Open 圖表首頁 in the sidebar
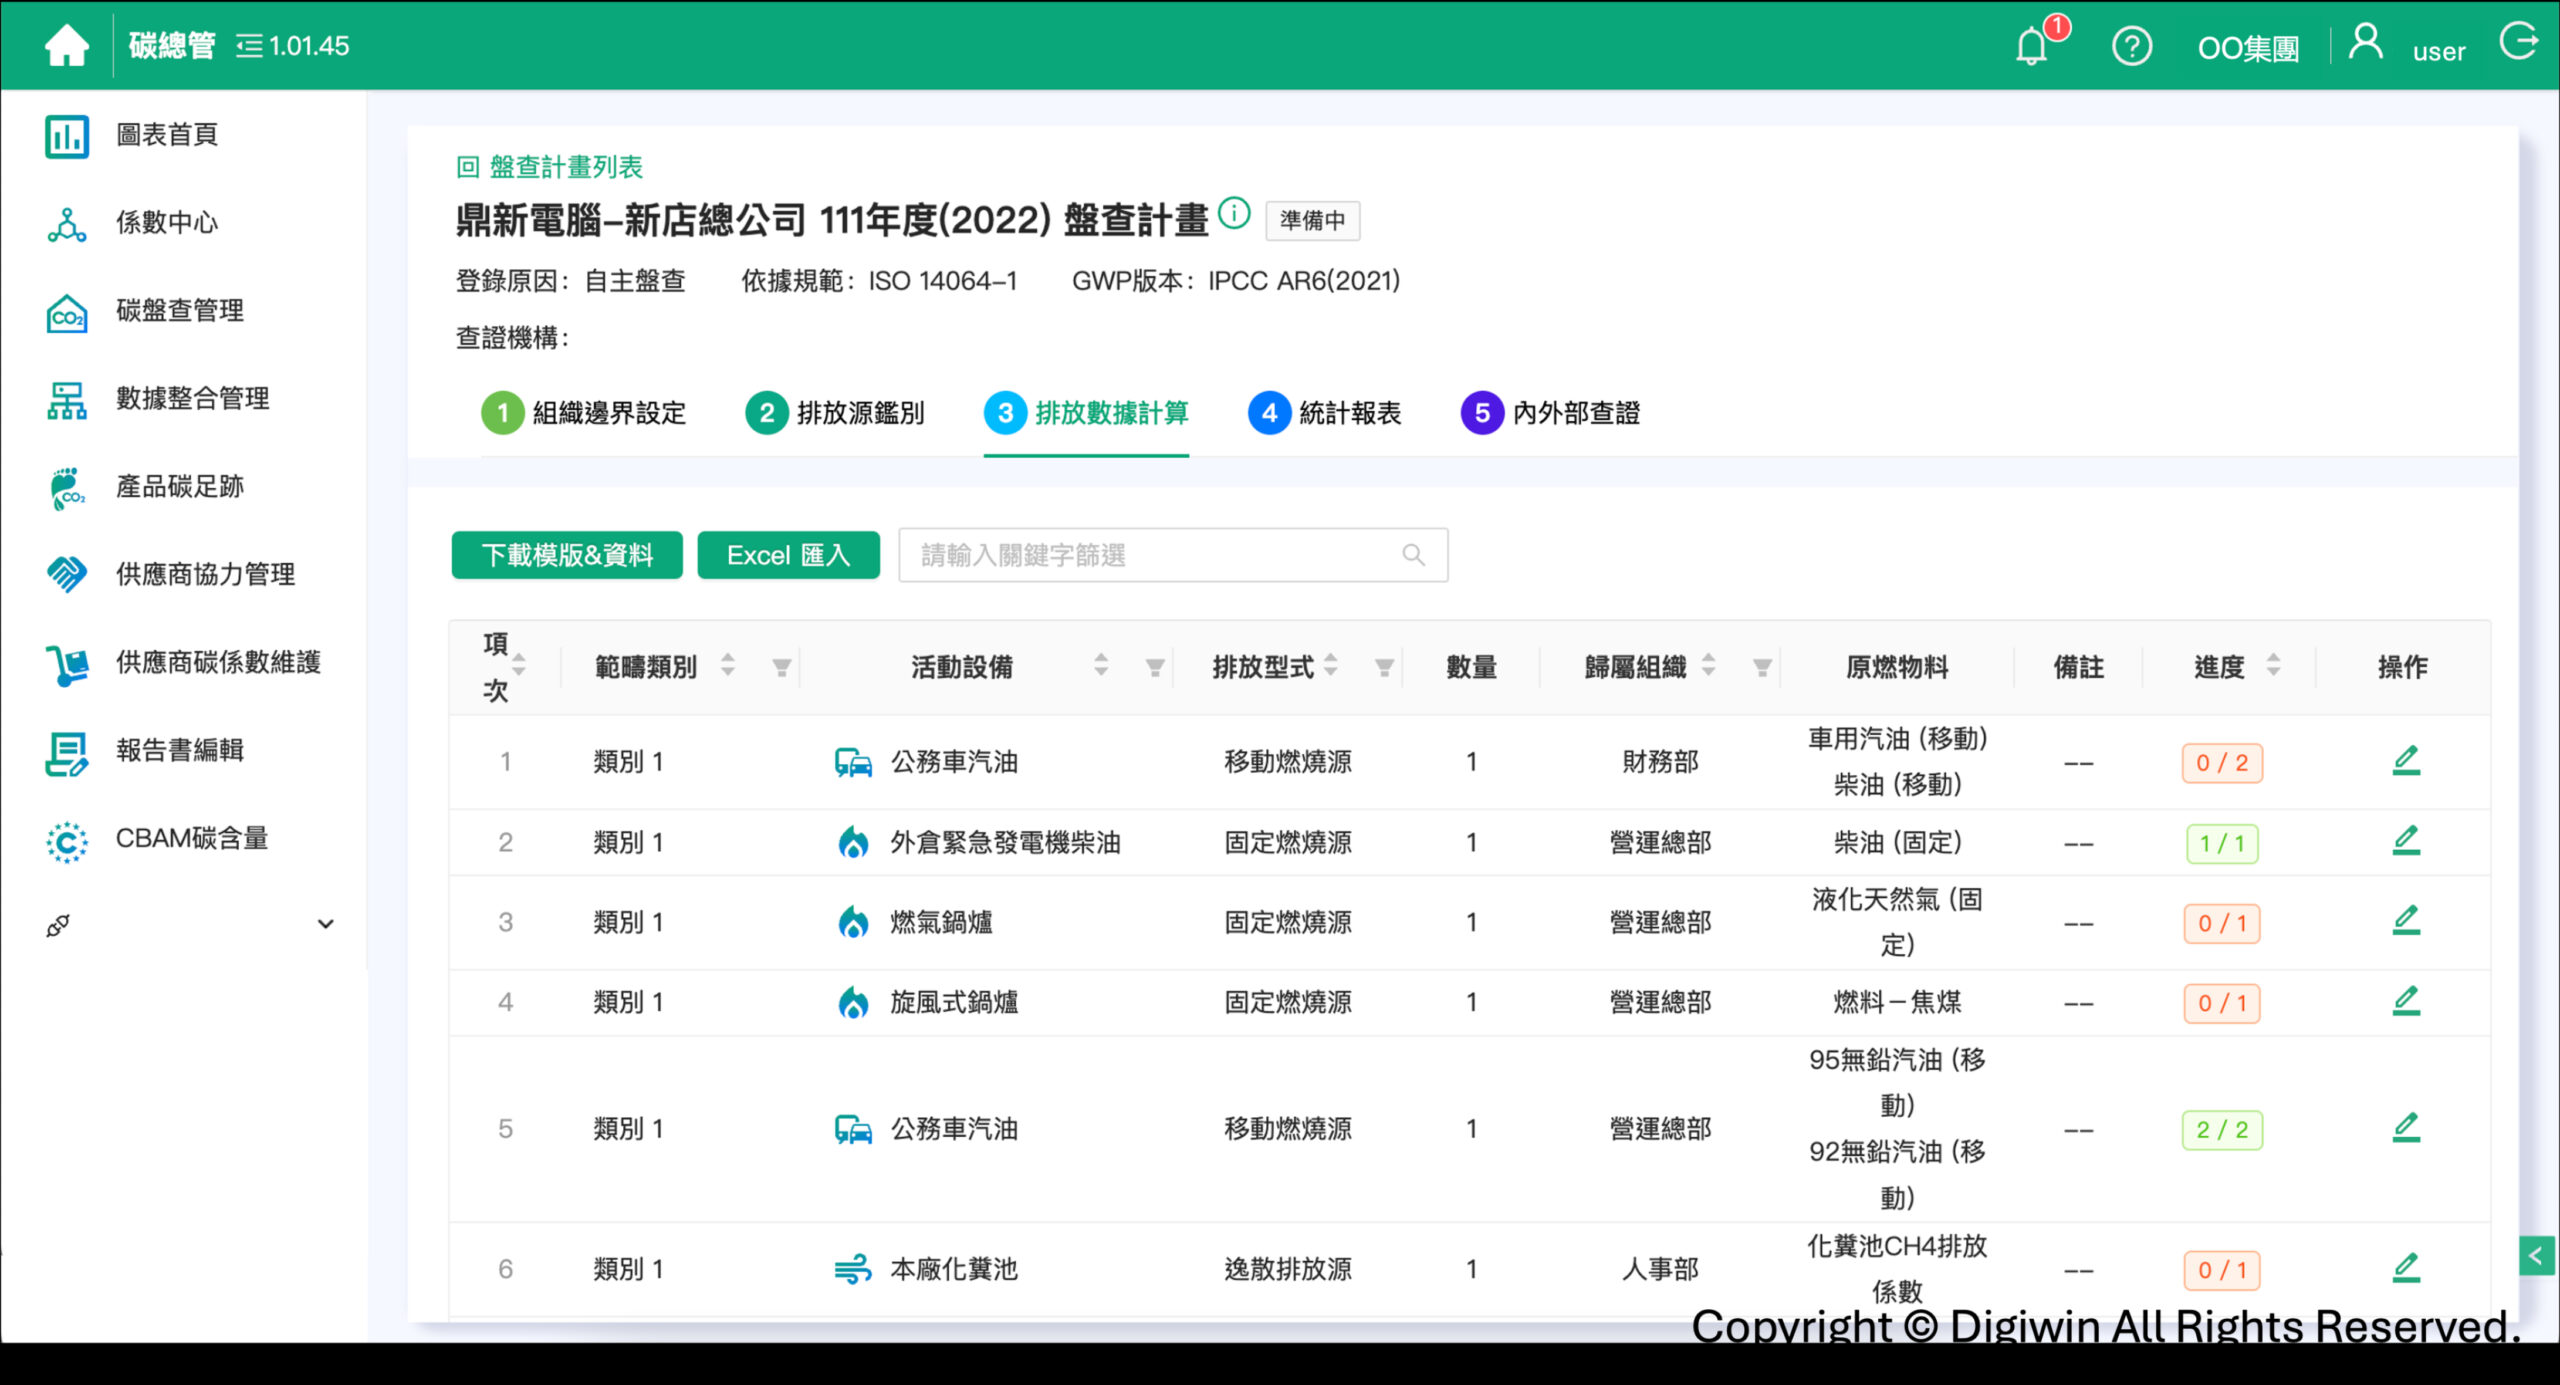 167,135
